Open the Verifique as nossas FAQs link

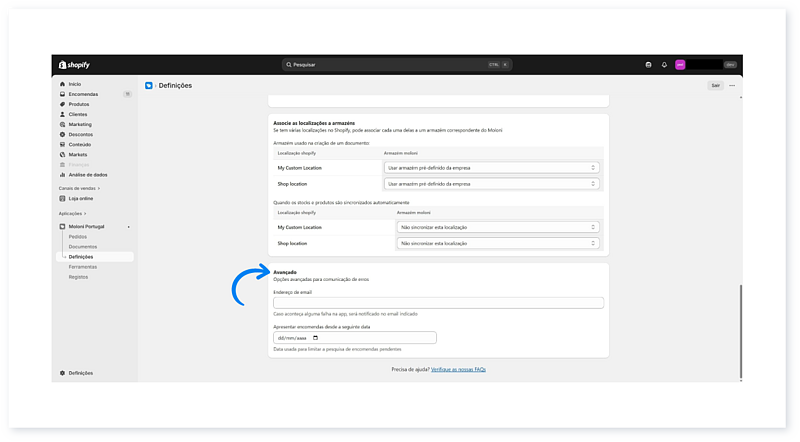[459, 369]
